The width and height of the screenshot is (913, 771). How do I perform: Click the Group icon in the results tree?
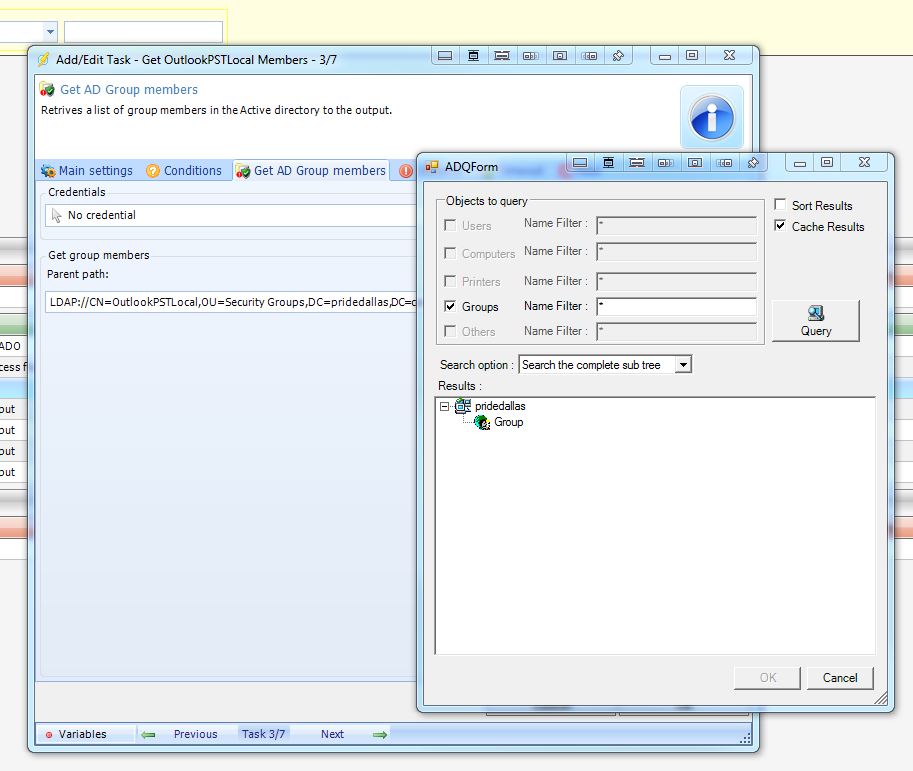(482, 423)
